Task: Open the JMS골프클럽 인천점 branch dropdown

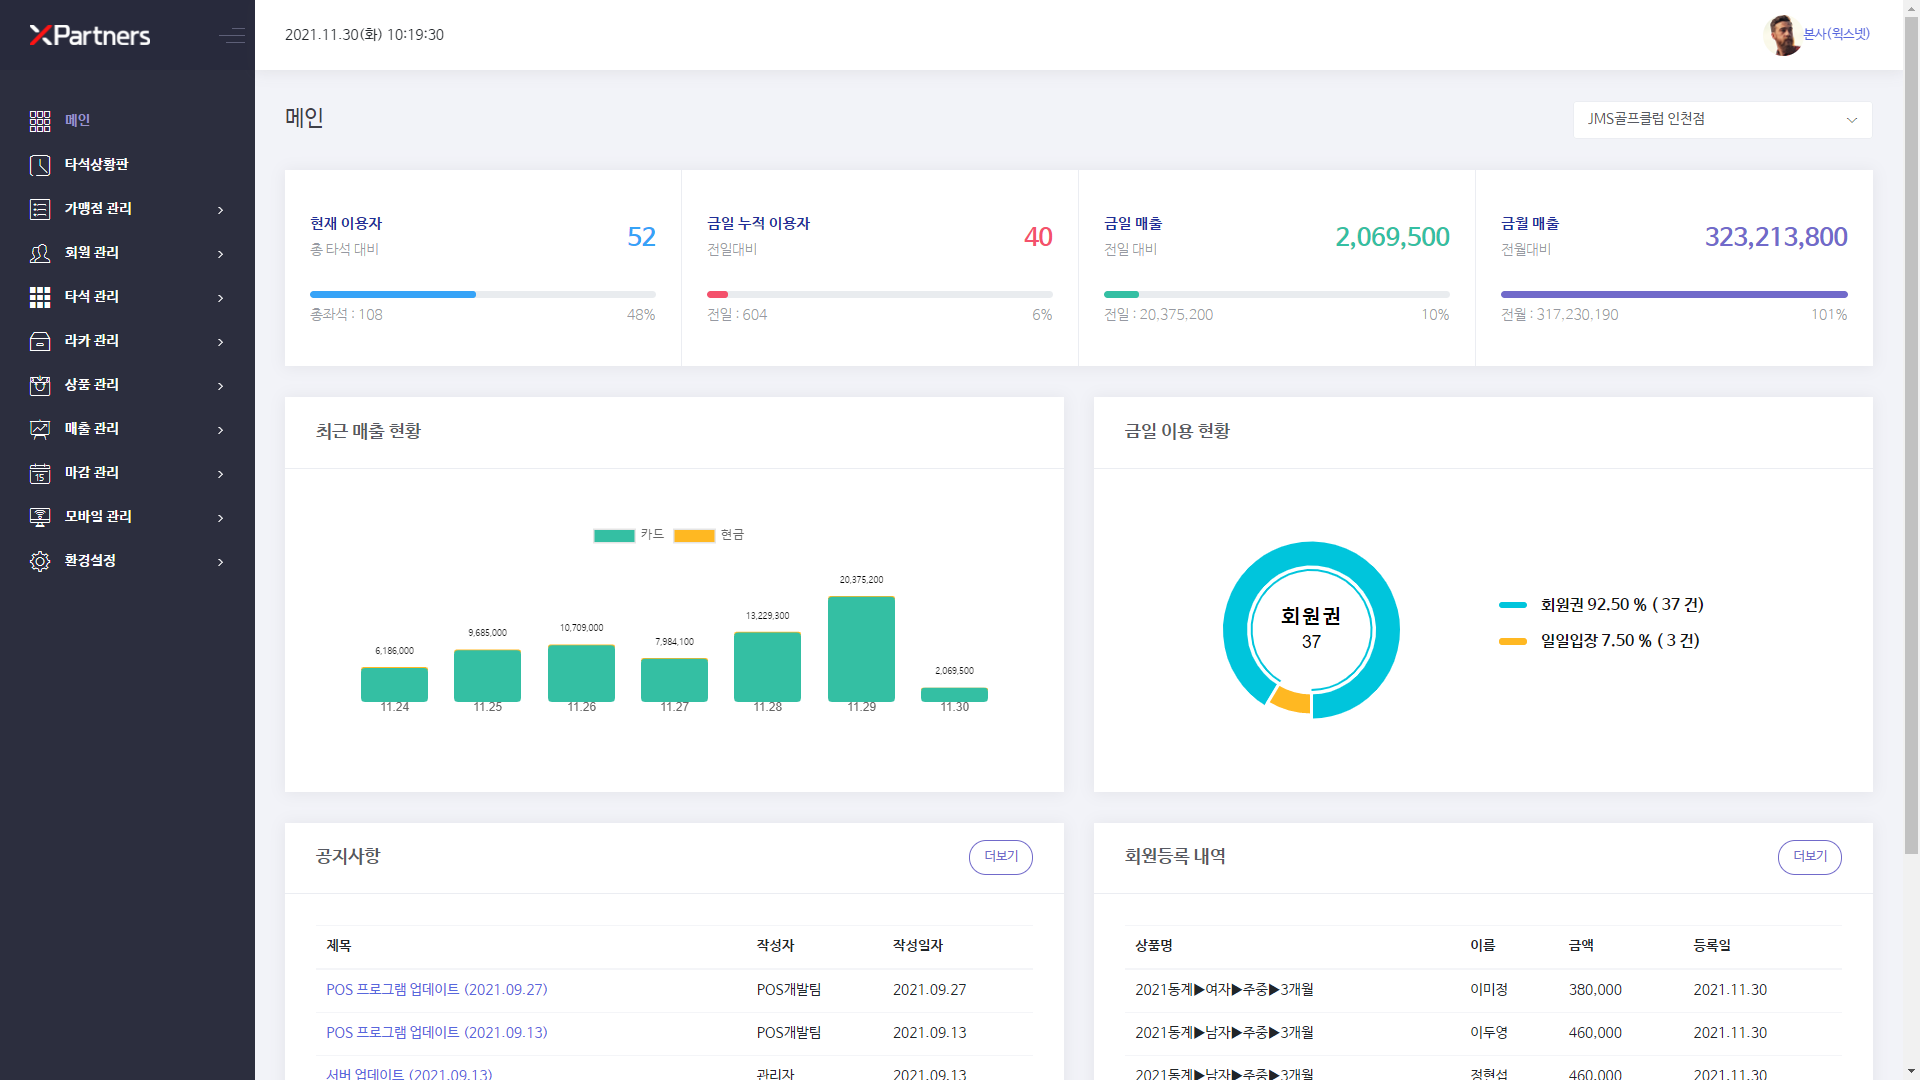Action: (1722, 120)
